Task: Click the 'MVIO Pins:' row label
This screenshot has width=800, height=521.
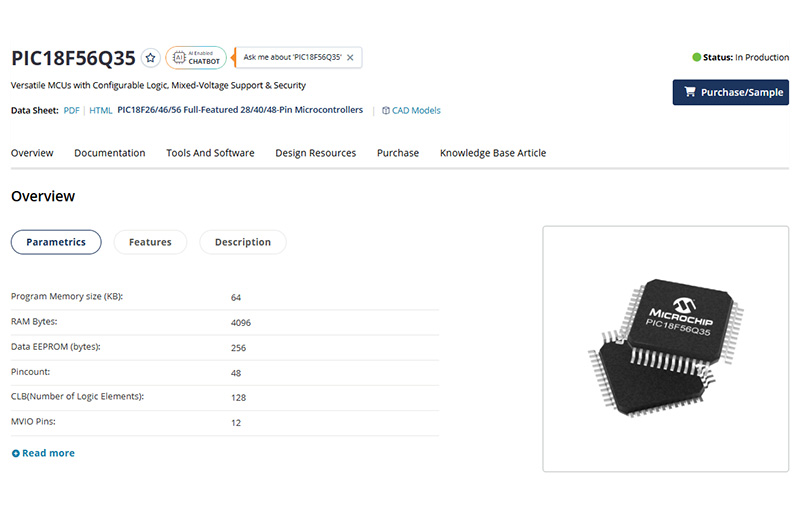Action: (x=33, y=421)
